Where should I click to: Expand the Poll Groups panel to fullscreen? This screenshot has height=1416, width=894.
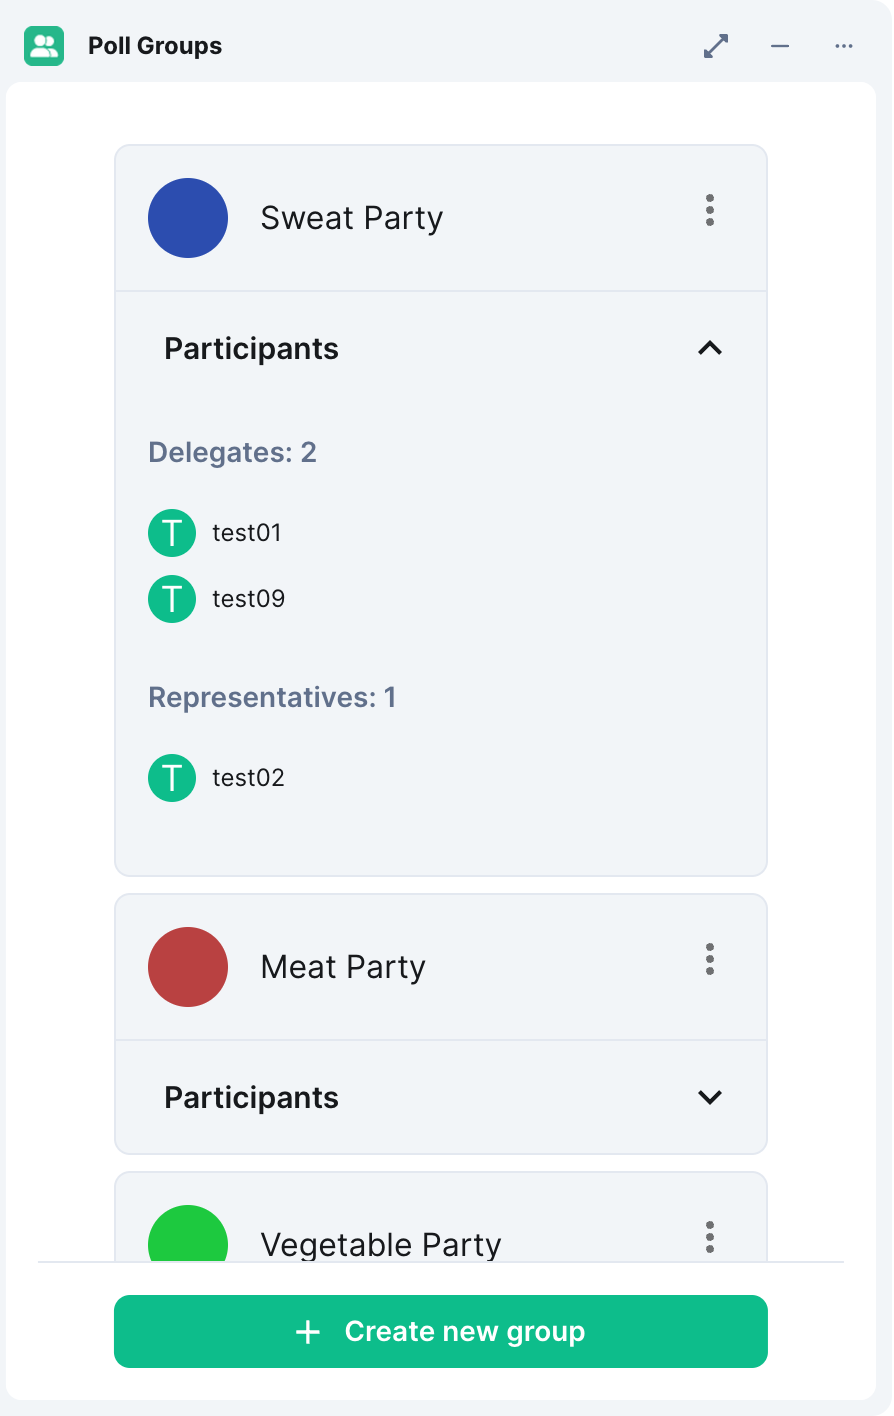(x=716, y=46)
